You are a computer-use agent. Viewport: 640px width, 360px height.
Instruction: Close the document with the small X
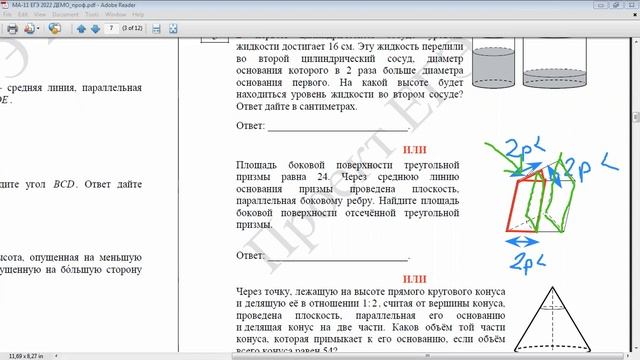coord(635,15)
